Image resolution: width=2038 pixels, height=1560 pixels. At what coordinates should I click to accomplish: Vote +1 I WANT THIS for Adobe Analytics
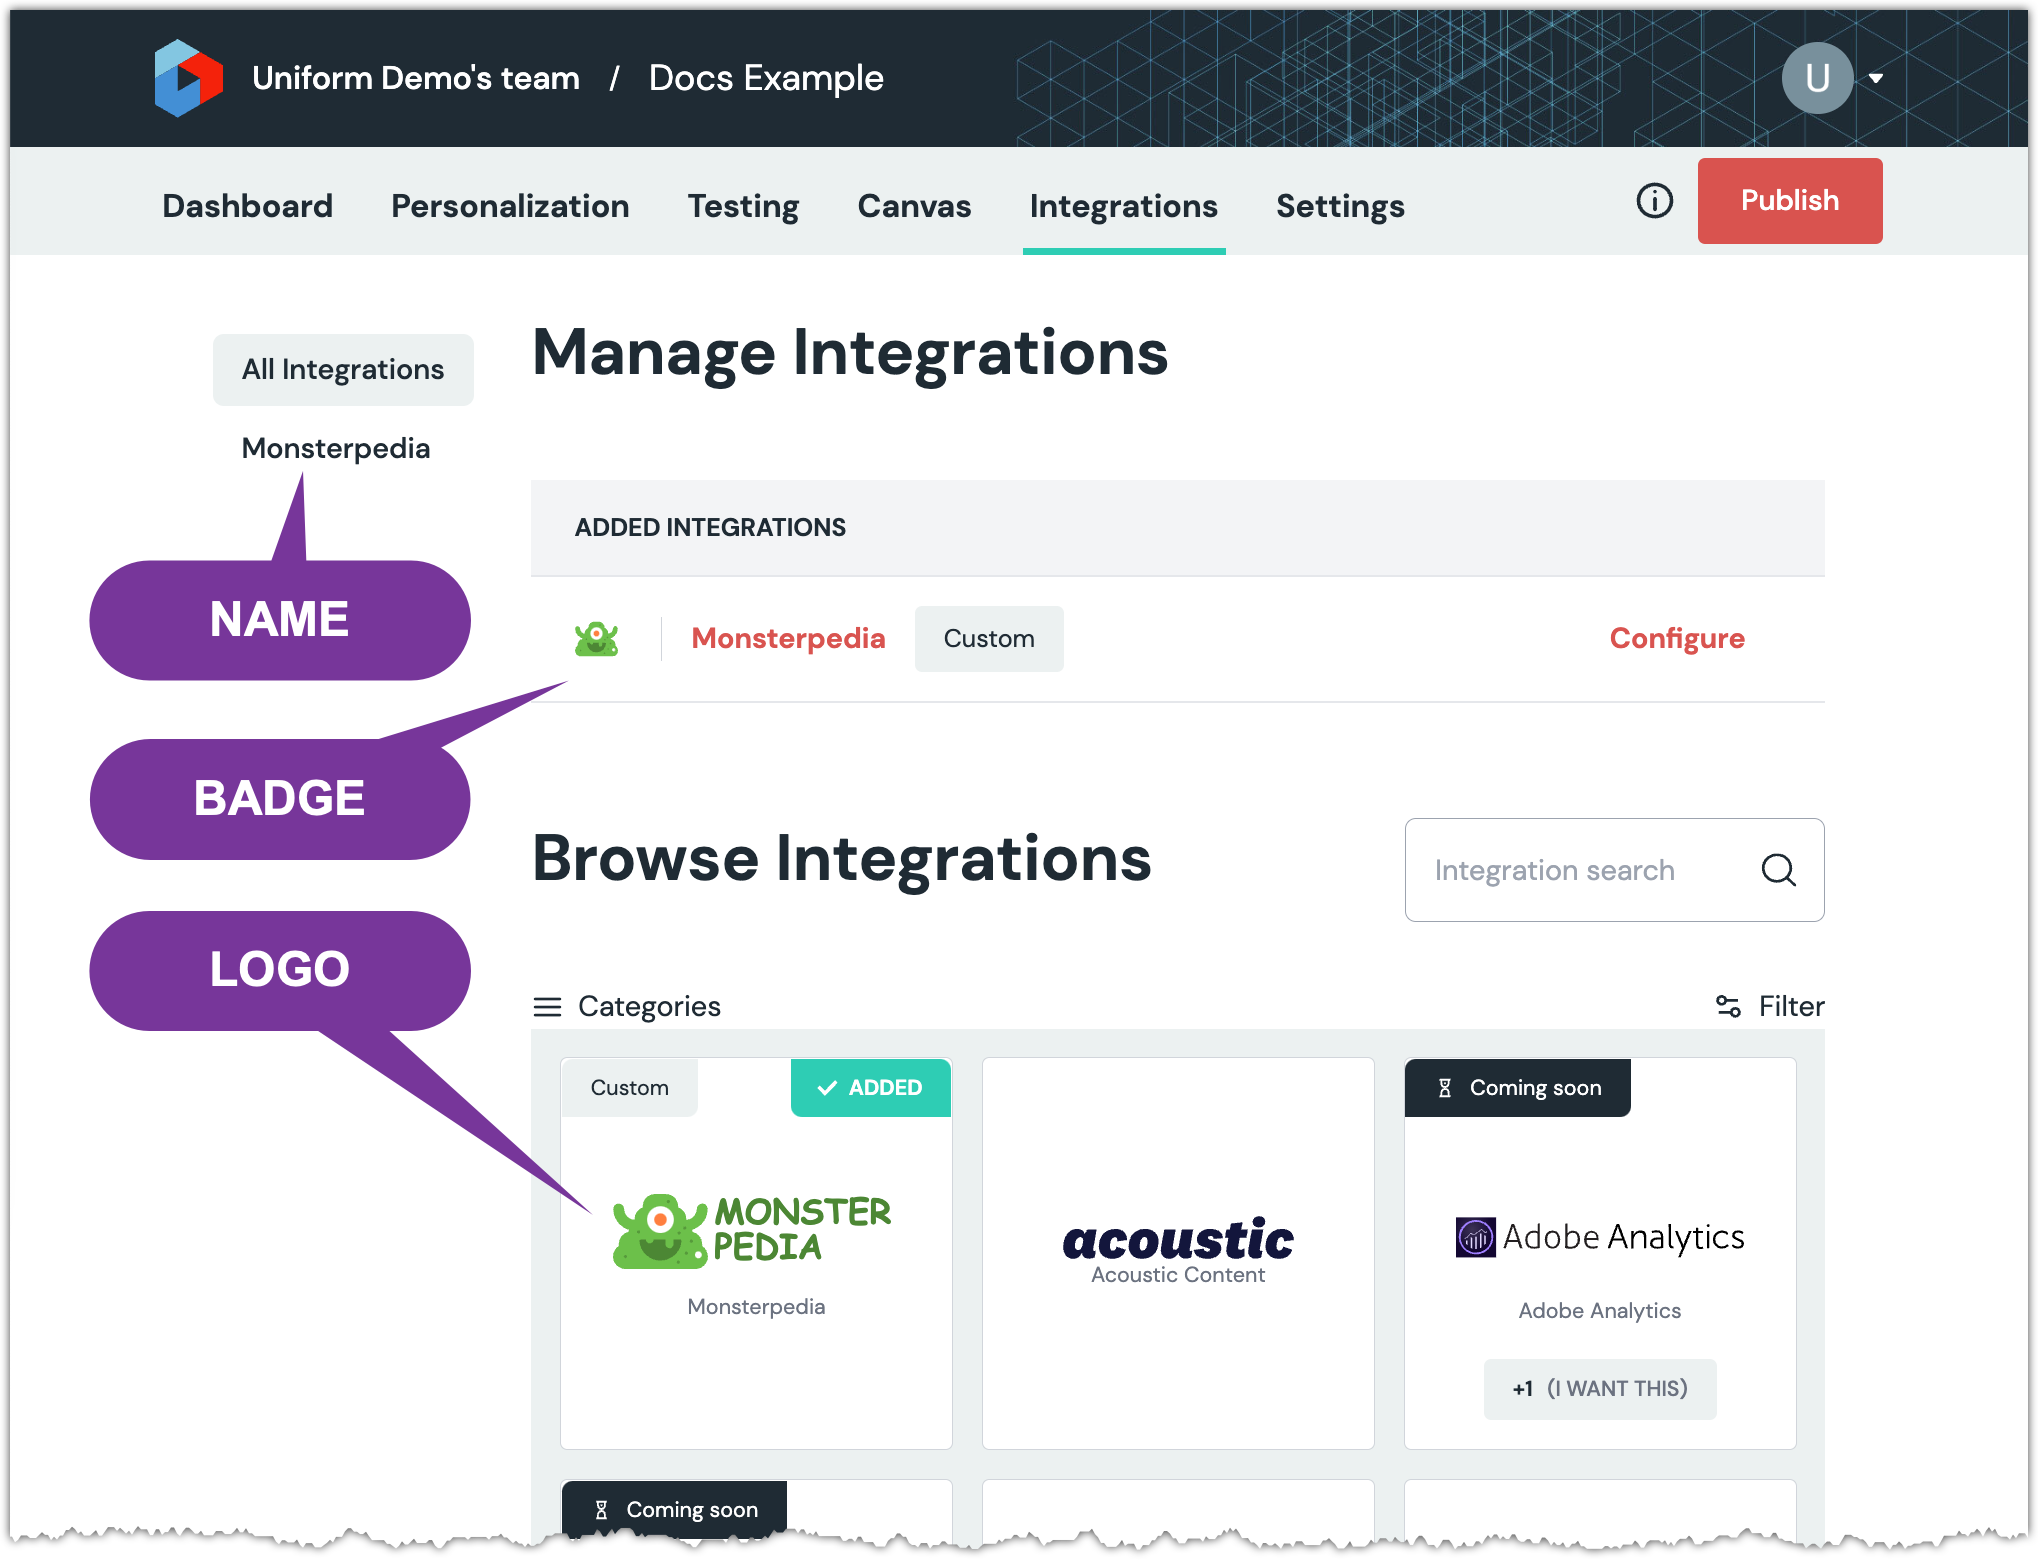tap(1599, 1388)
